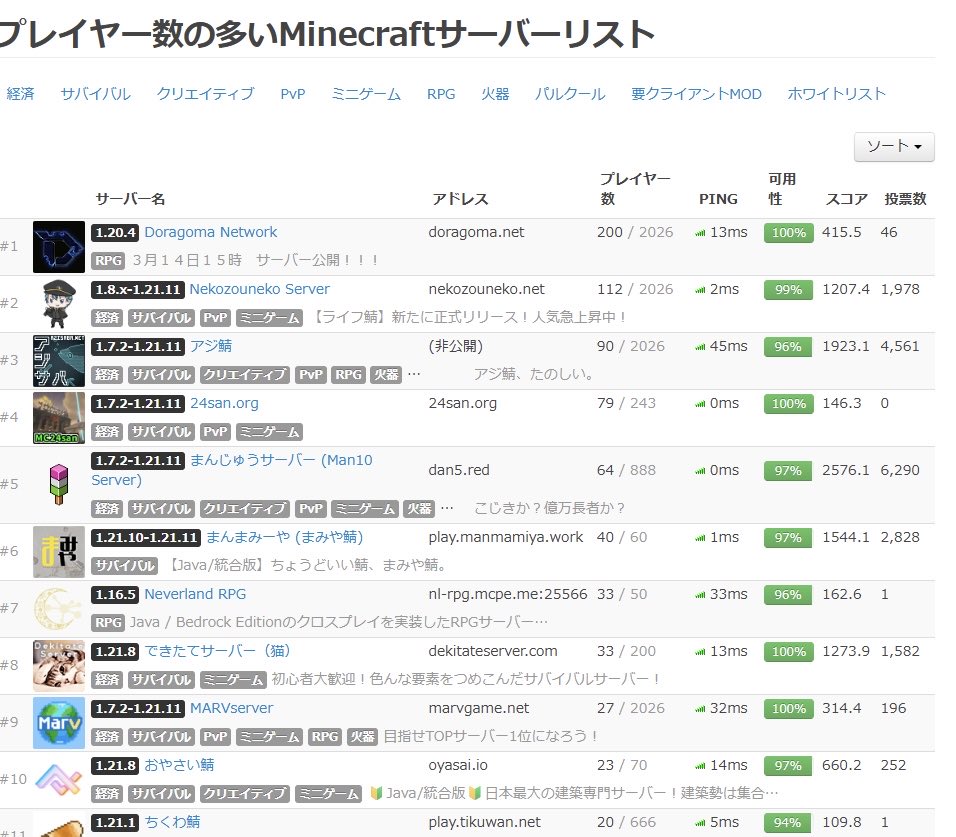Click the 経済 tag in できたてサーバー row

[107, 679]
